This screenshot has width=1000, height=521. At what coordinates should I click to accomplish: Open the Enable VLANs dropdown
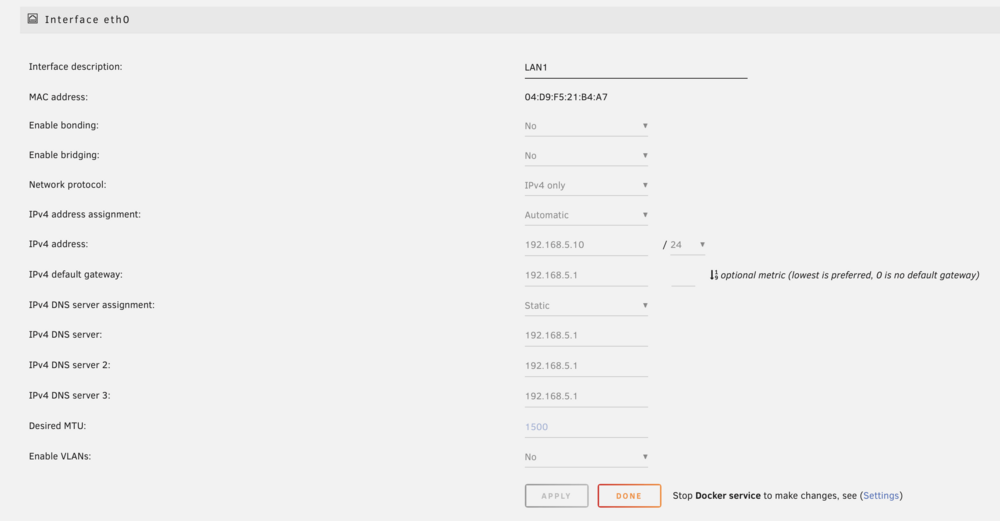tap(586, 457)
